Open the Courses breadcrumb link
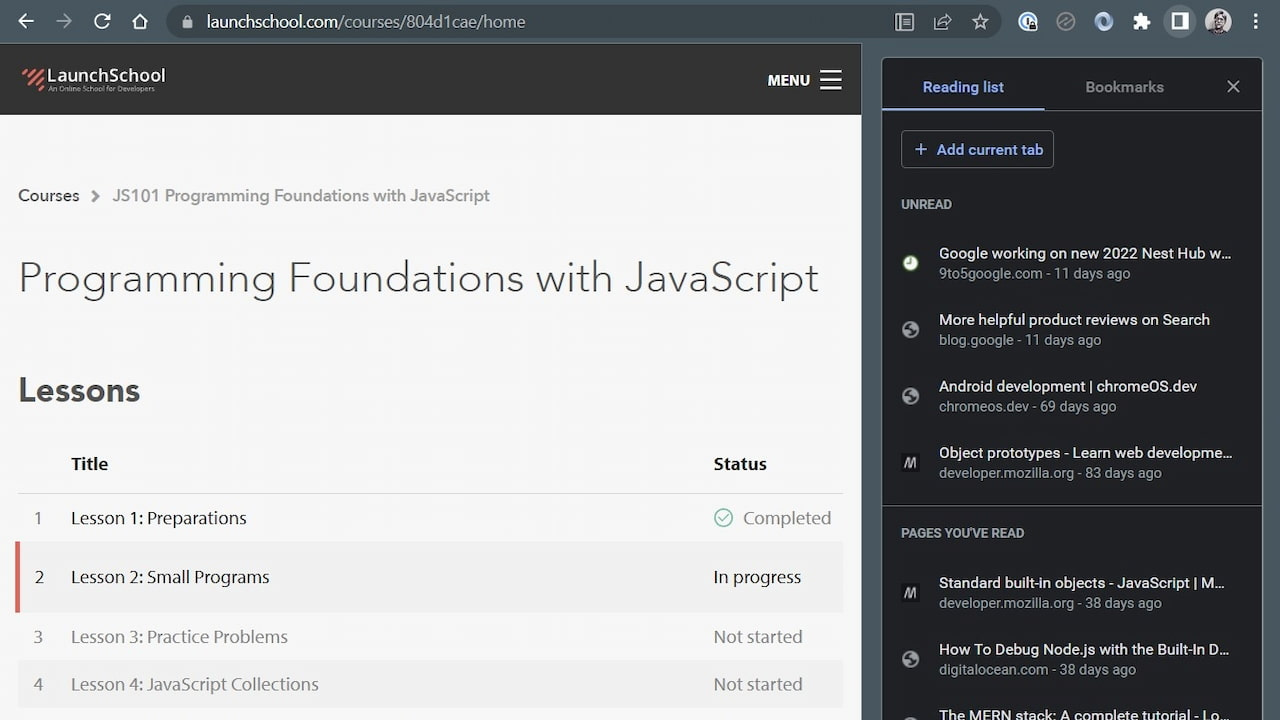Viewport: 1280px width, 720px height. tap(48, 196)
